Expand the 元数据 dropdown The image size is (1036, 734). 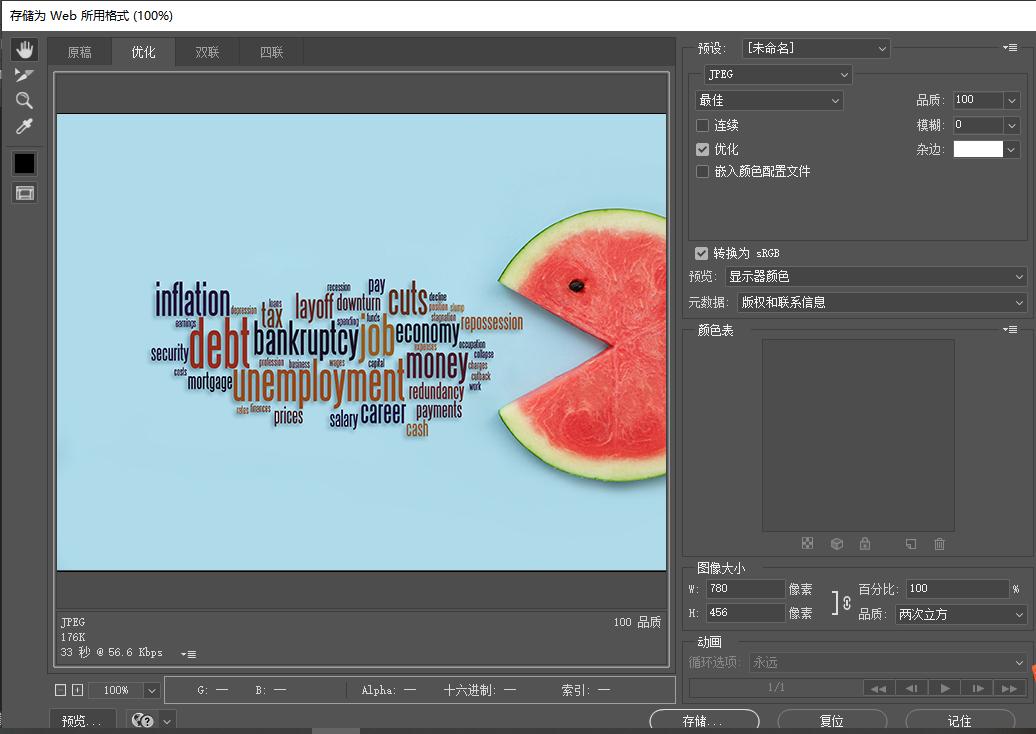[x=880, y=303]
